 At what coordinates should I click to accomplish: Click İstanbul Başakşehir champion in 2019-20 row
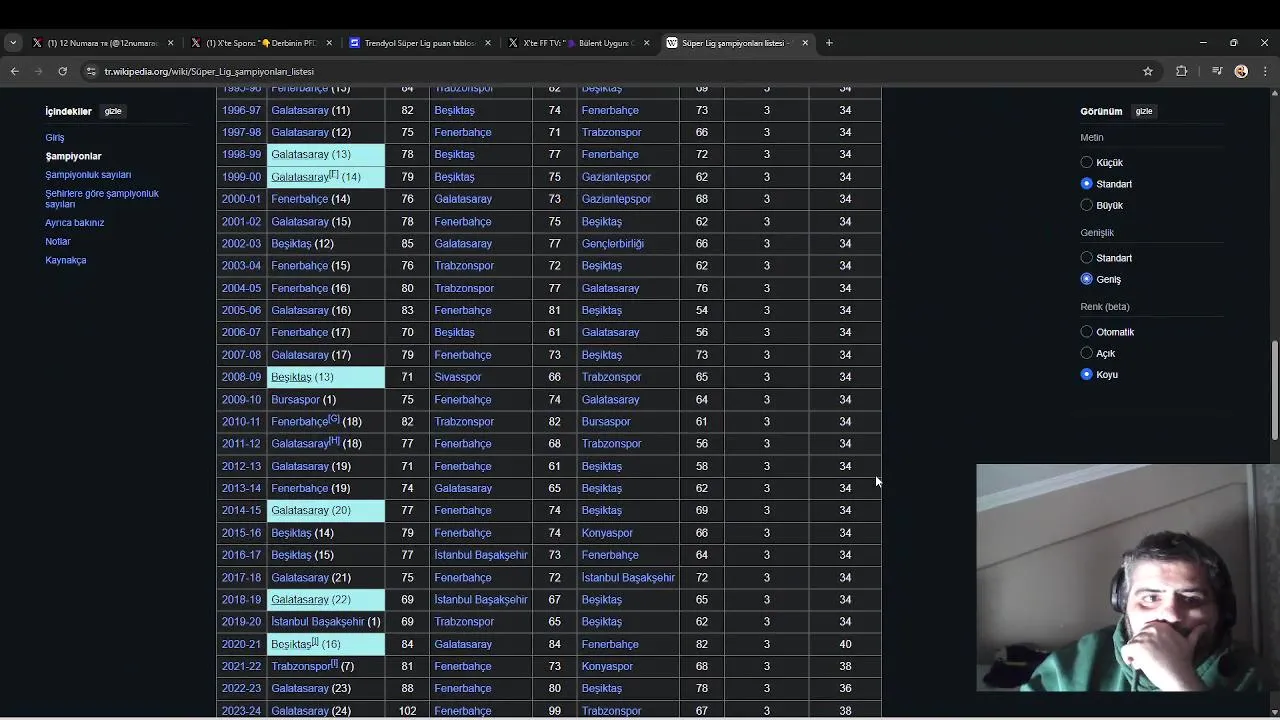click(x=318, y=622)
